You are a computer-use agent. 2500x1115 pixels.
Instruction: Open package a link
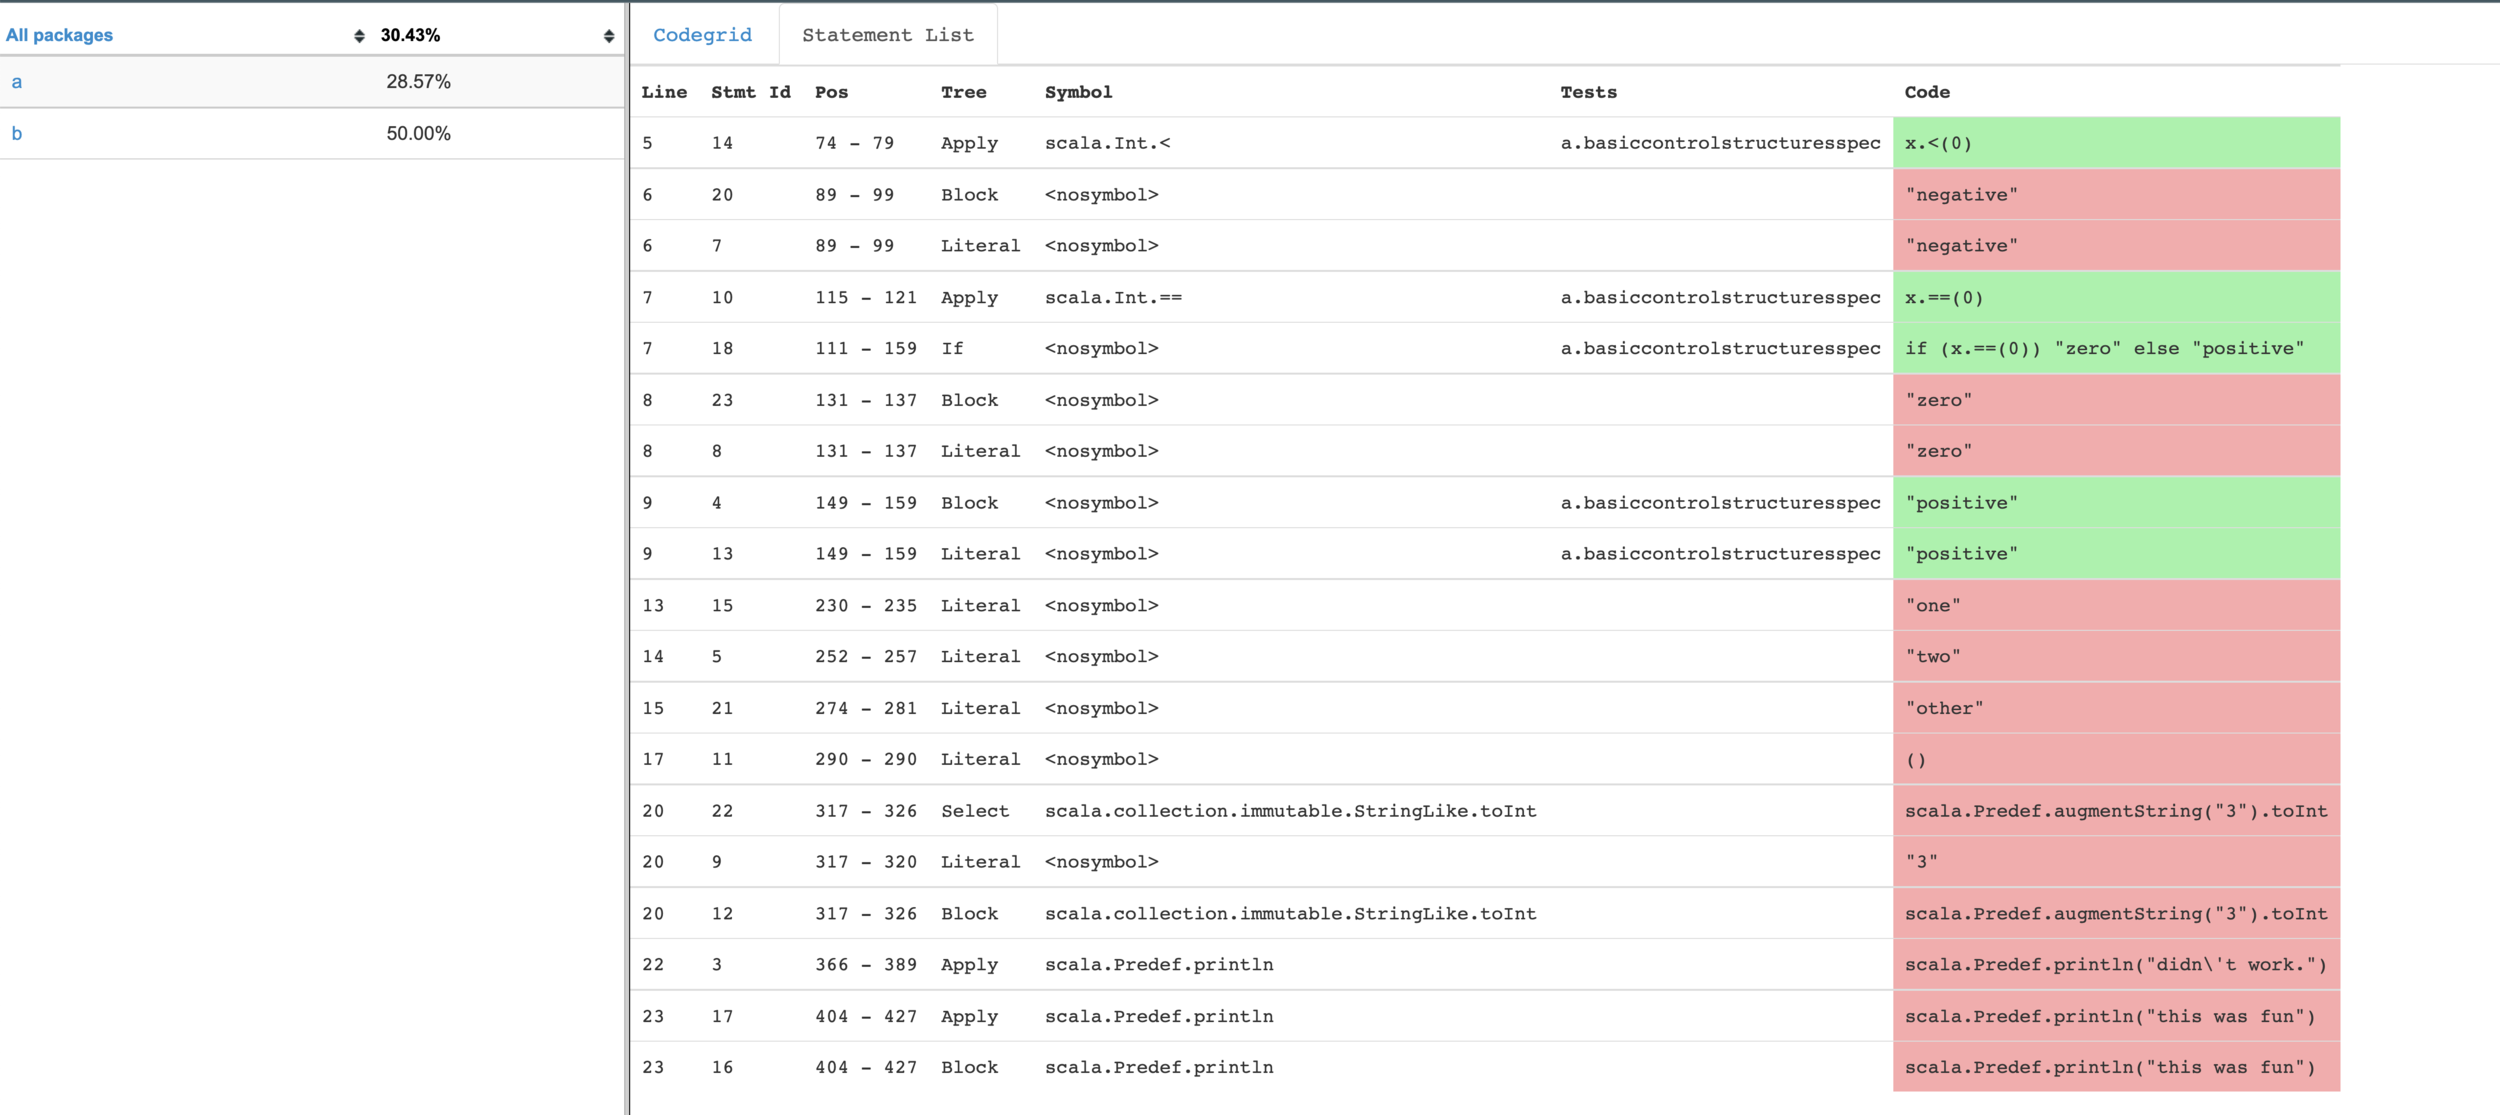(x=17, y=82)
